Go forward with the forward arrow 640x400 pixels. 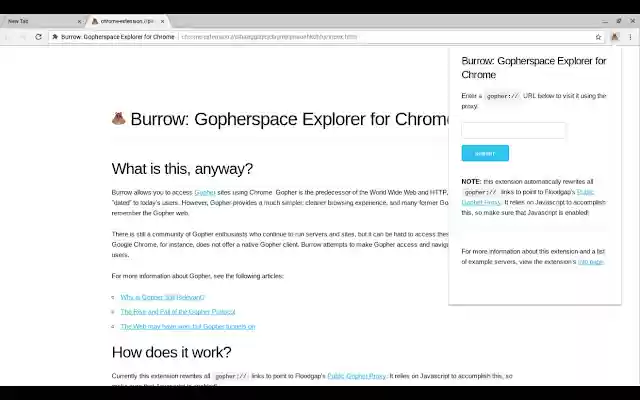pyautogui.click(x=23, y=37)
